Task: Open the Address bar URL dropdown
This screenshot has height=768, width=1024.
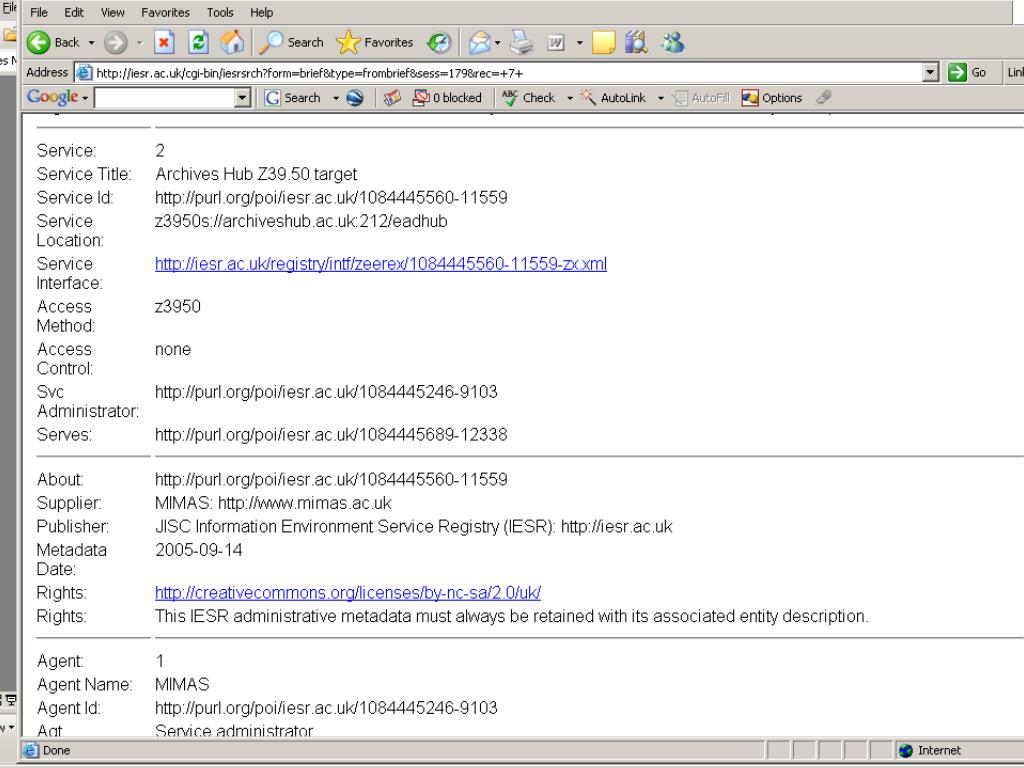Action: (931, 72)
